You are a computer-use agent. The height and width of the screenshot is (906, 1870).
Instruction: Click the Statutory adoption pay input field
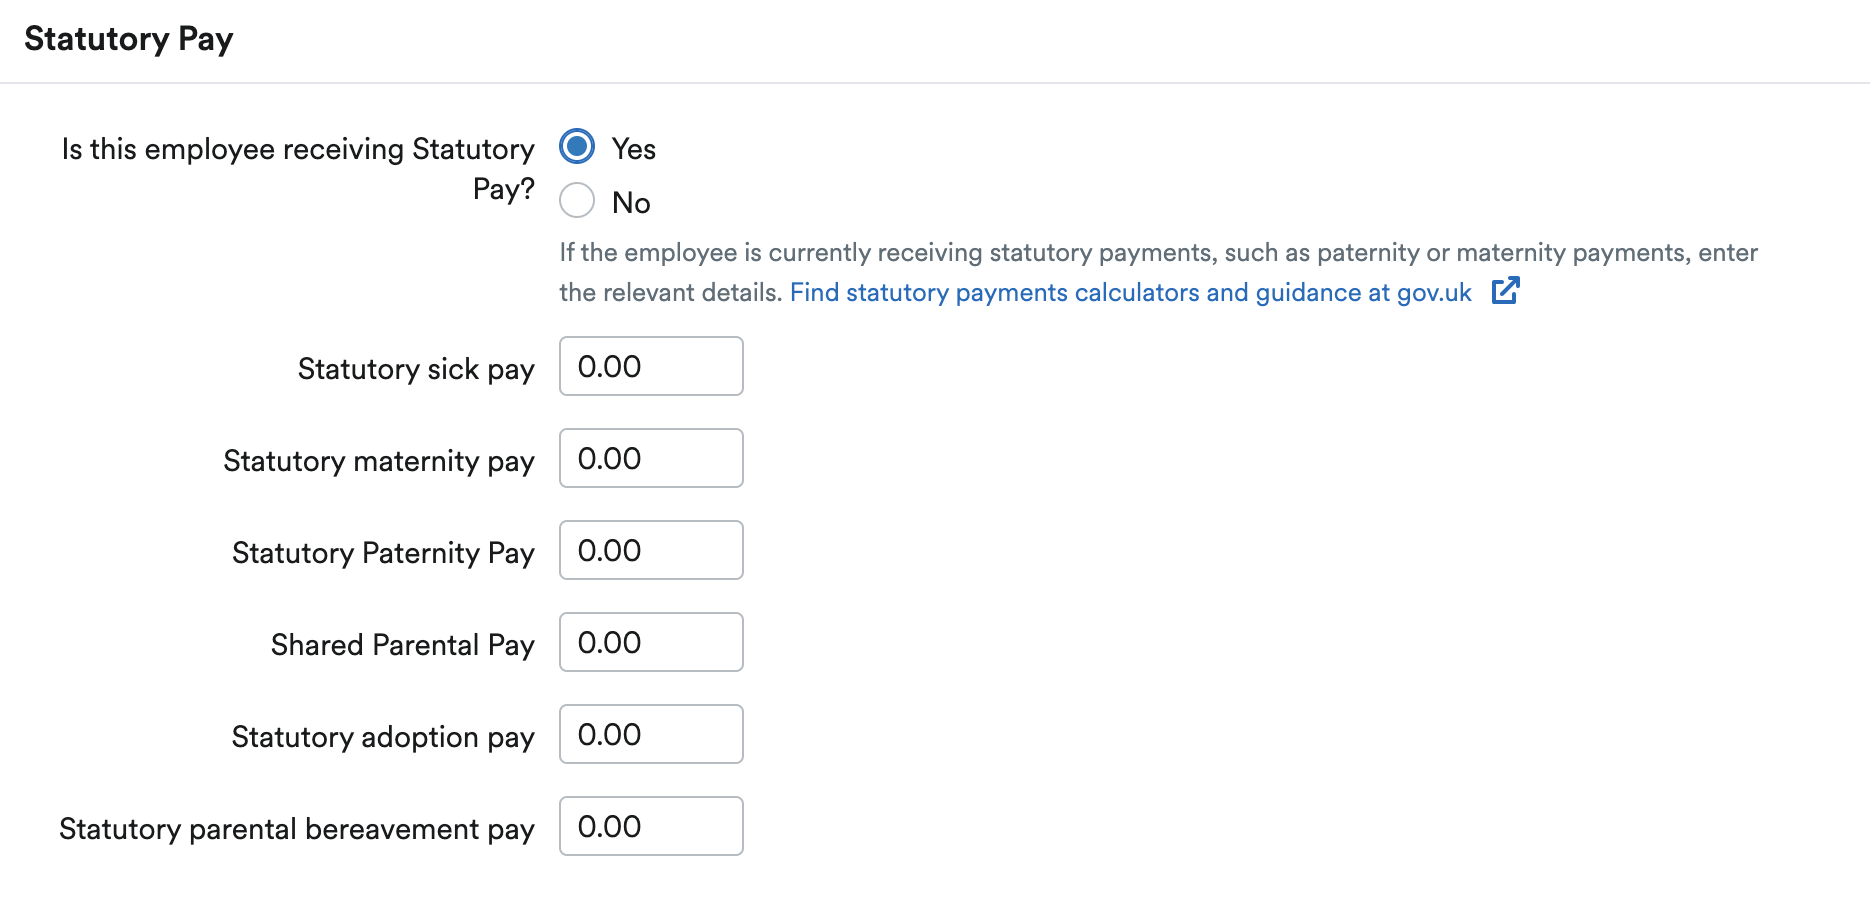coord(651,734)
